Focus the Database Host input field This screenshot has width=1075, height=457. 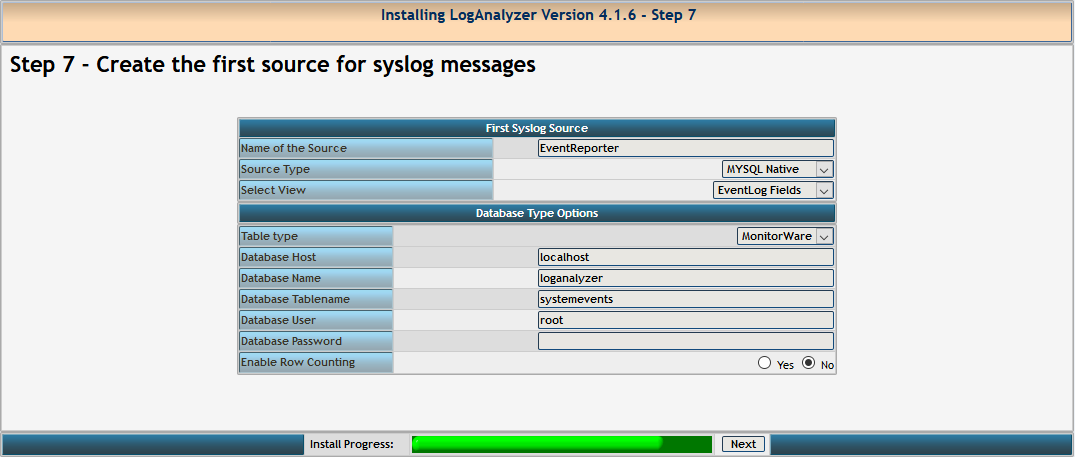coord(685,257)
